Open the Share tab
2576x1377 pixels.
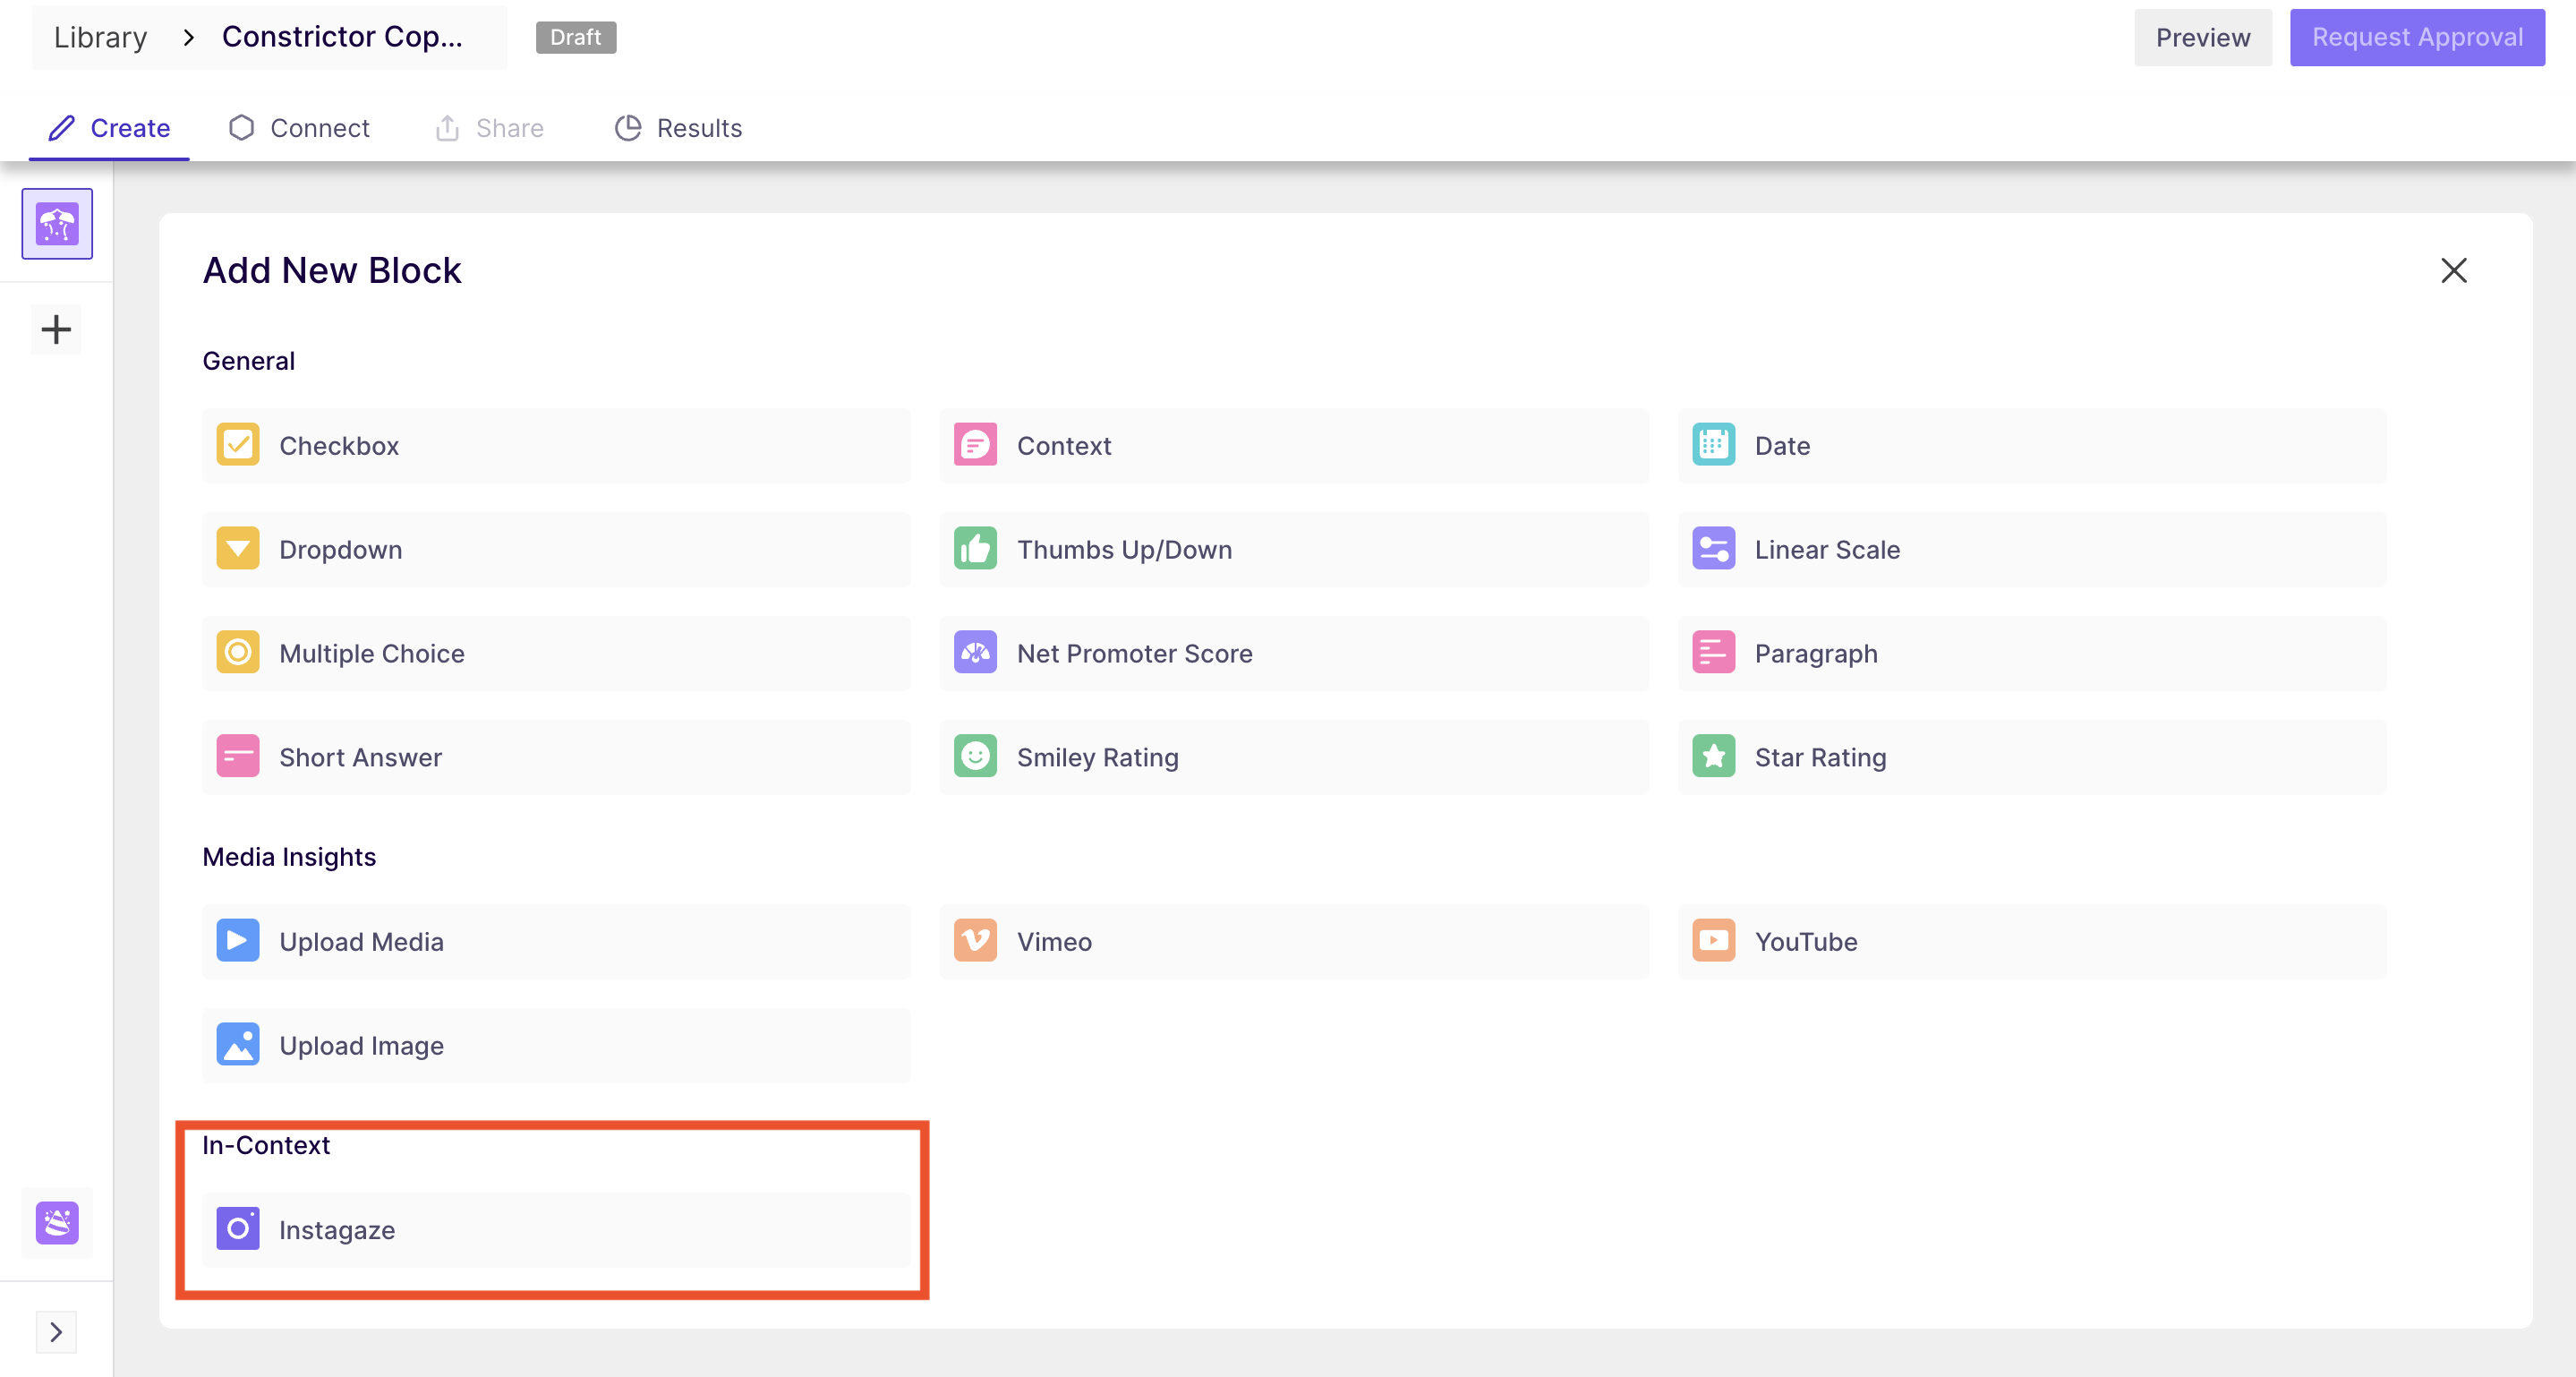tap(489, 128)
